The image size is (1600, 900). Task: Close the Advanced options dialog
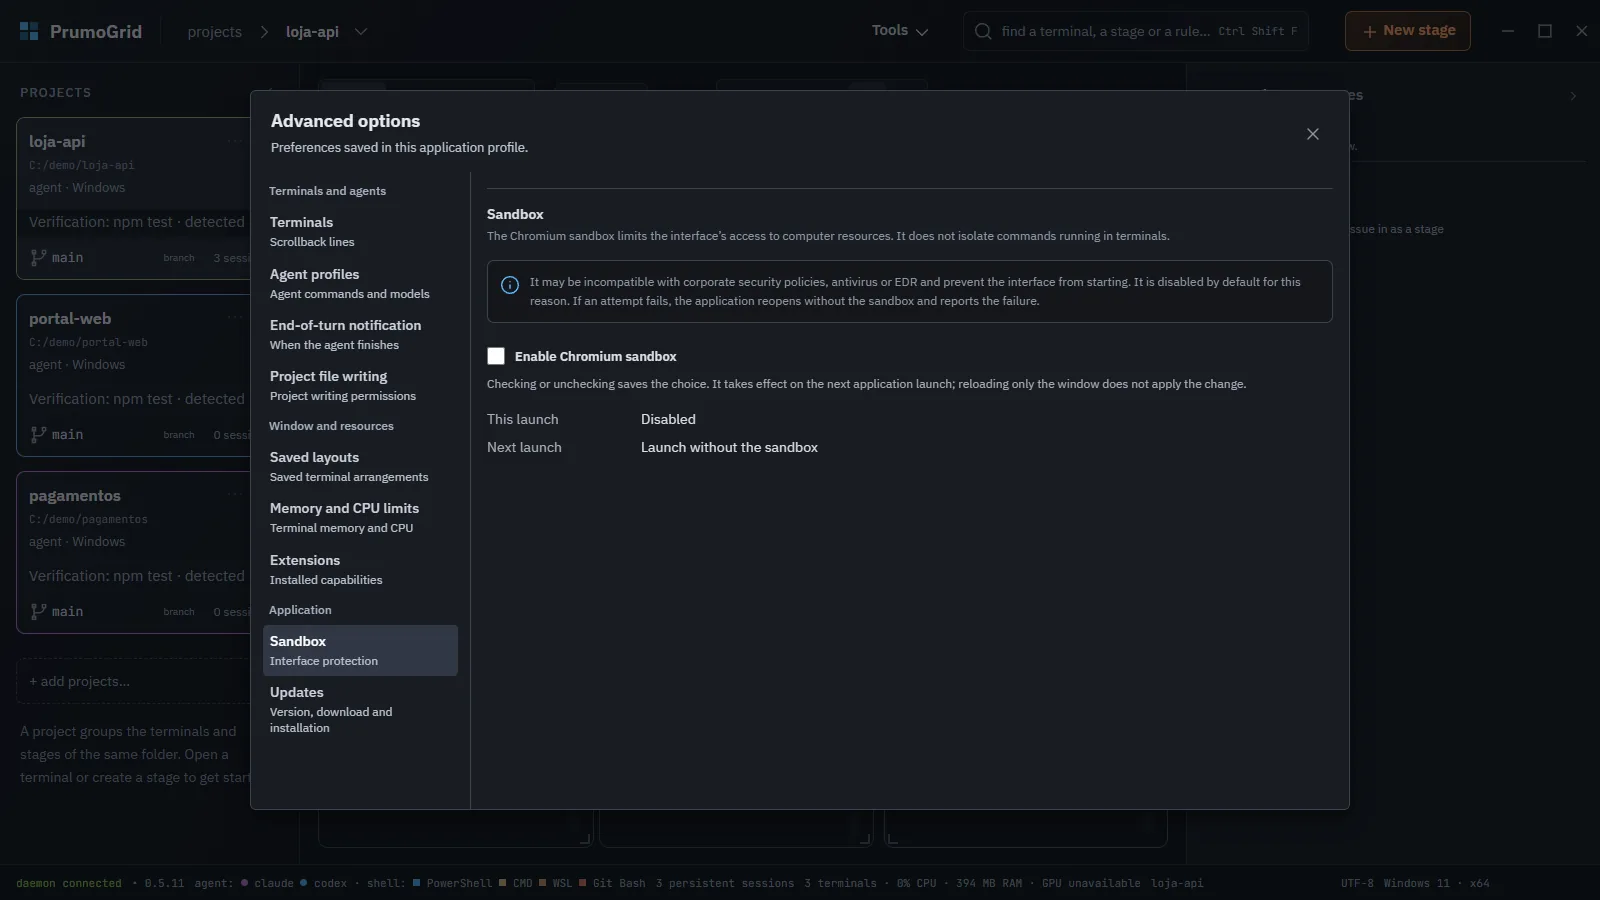click(x=1313, y=134)
